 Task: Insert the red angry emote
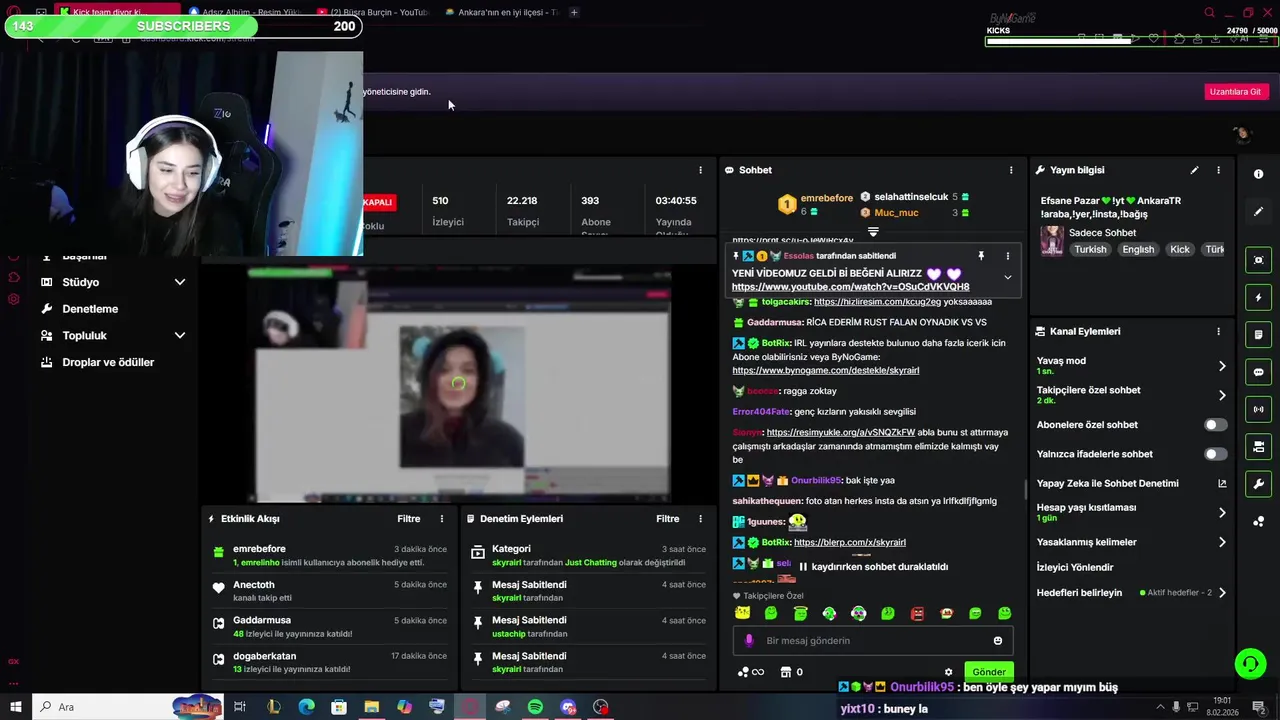tap(917, 613)
